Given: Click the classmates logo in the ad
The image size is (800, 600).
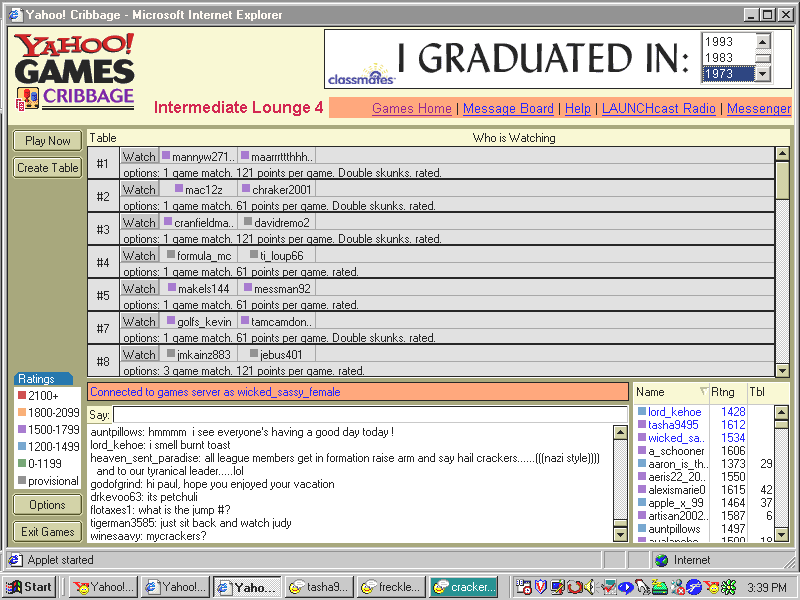Looking at the screenshot, I should [x=361, y=76].
